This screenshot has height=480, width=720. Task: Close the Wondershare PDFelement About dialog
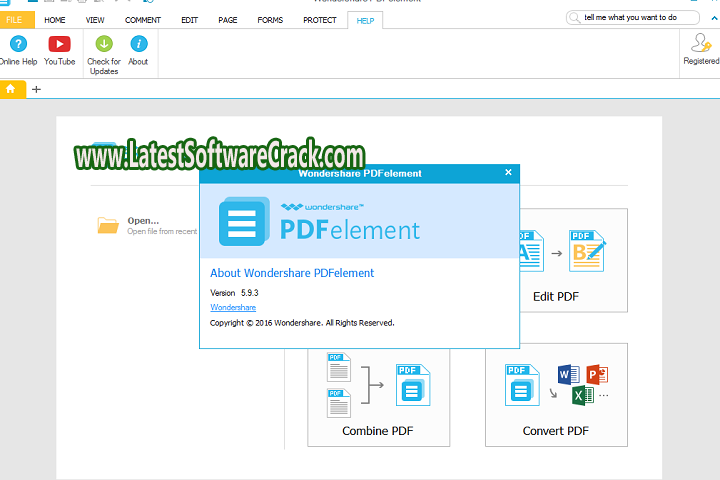[508, 172]
